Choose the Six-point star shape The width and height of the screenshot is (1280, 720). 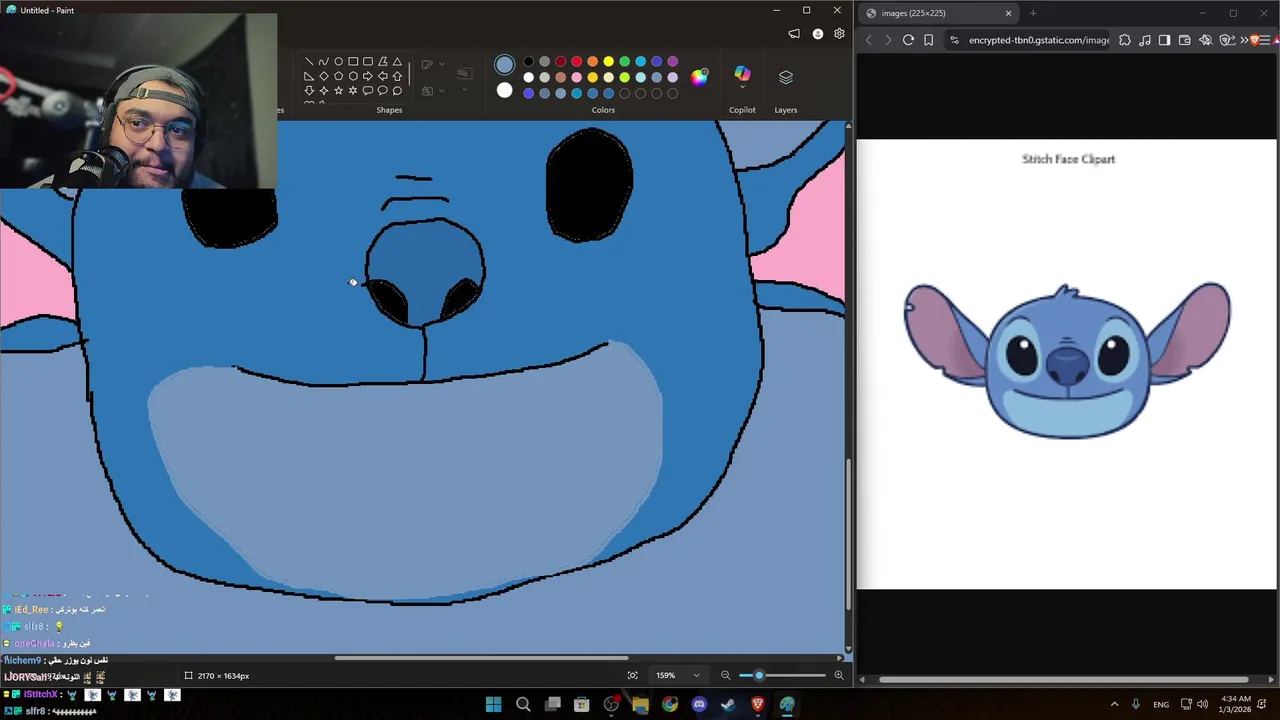(x=353, y=91)
